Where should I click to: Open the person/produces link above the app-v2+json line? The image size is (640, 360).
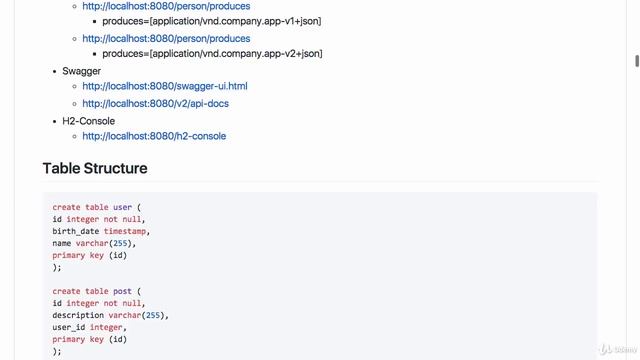pyautogui.click(x=166, y=38)
